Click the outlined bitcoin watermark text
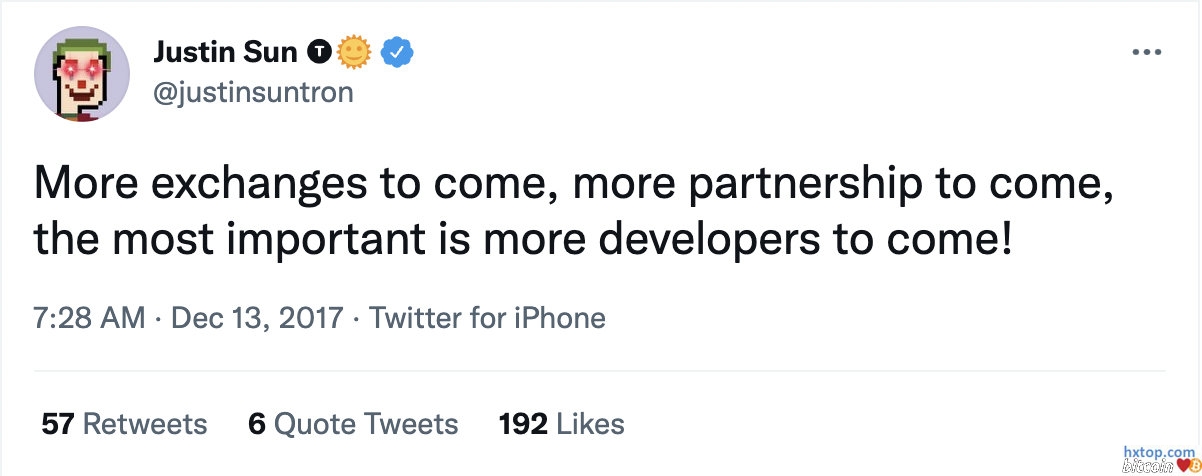1202x476 pixels. click(x=1147, y=467)
